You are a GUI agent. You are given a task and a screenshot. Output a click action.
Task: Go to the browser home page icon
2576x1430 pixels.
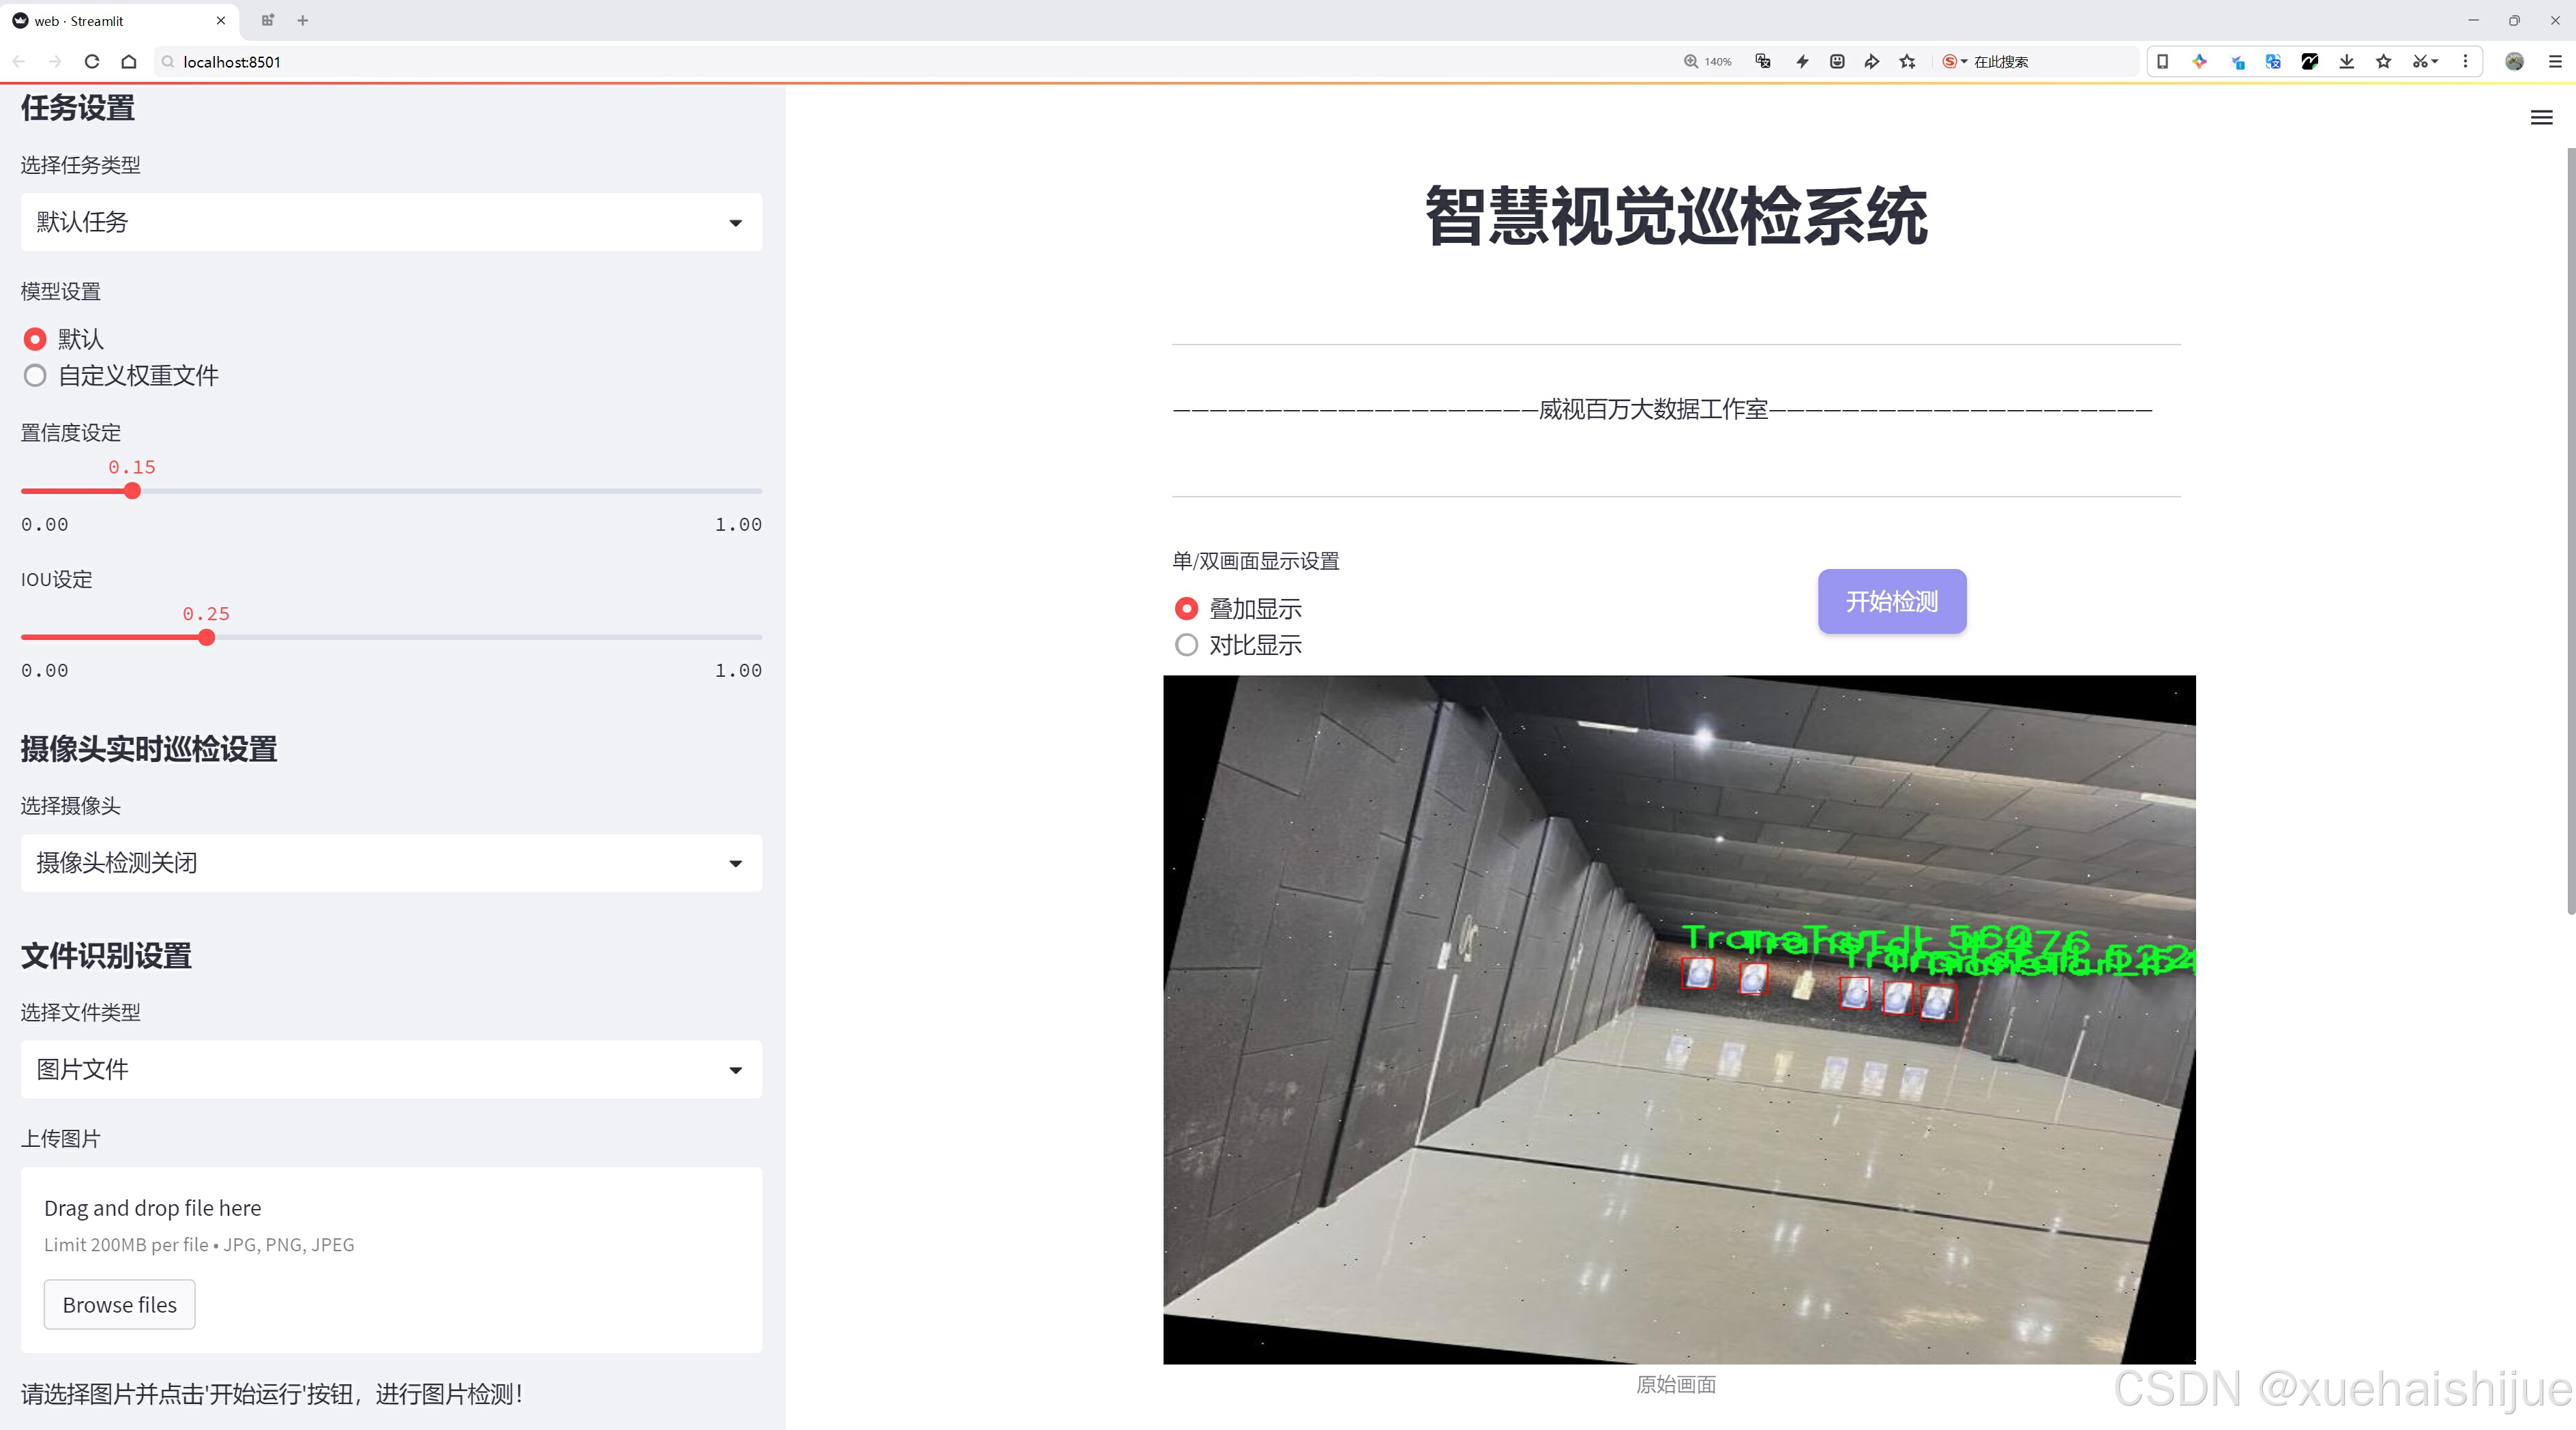pyautogui.click(x=129, y=61)
